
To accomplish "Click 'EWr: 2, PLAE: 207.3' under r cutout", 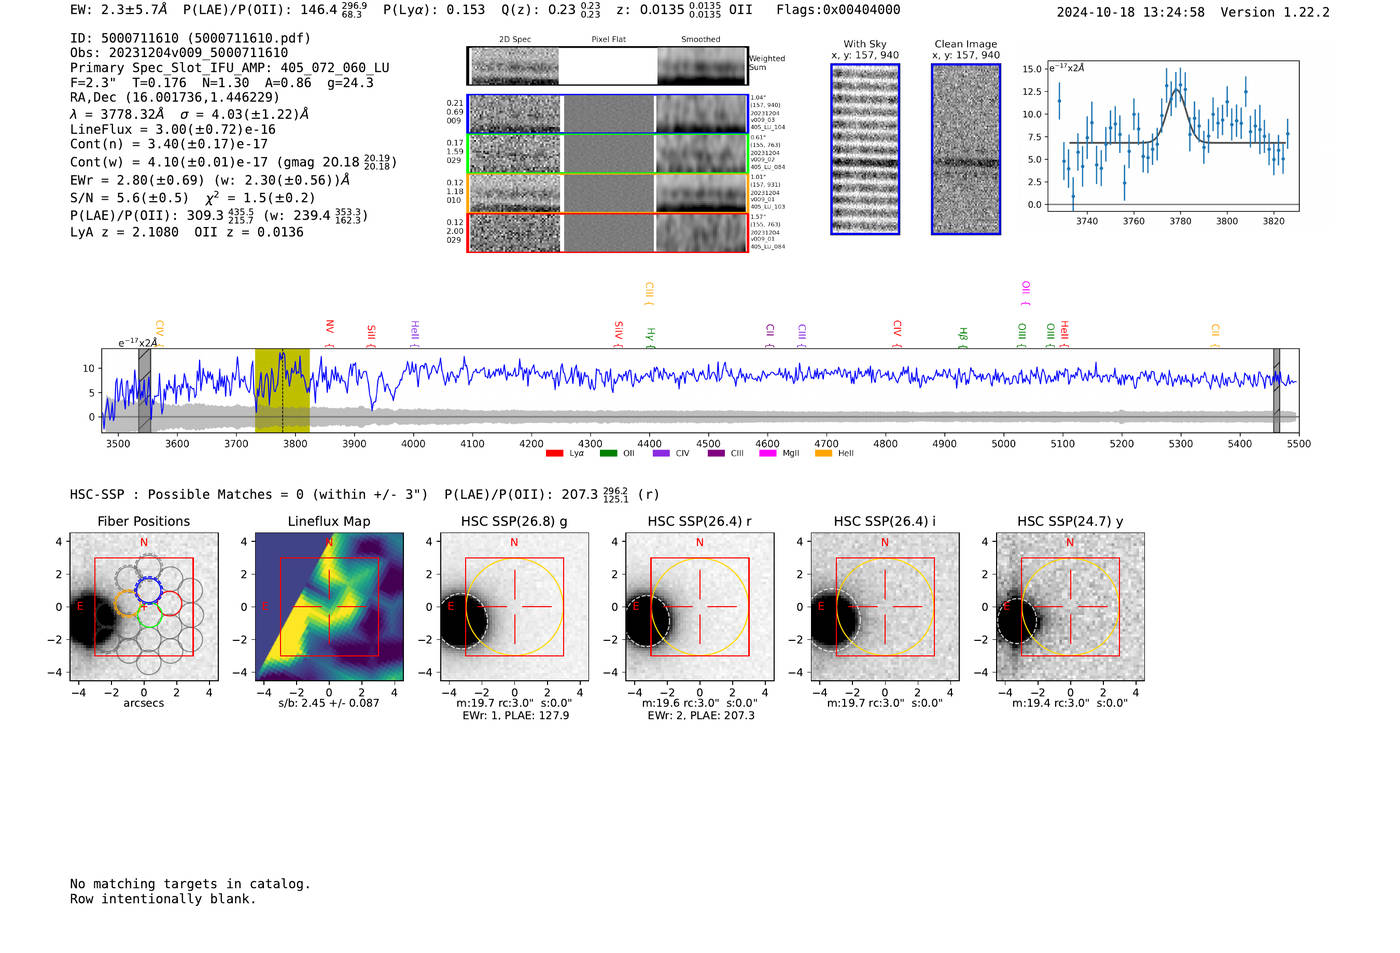I will coord(701,715).
